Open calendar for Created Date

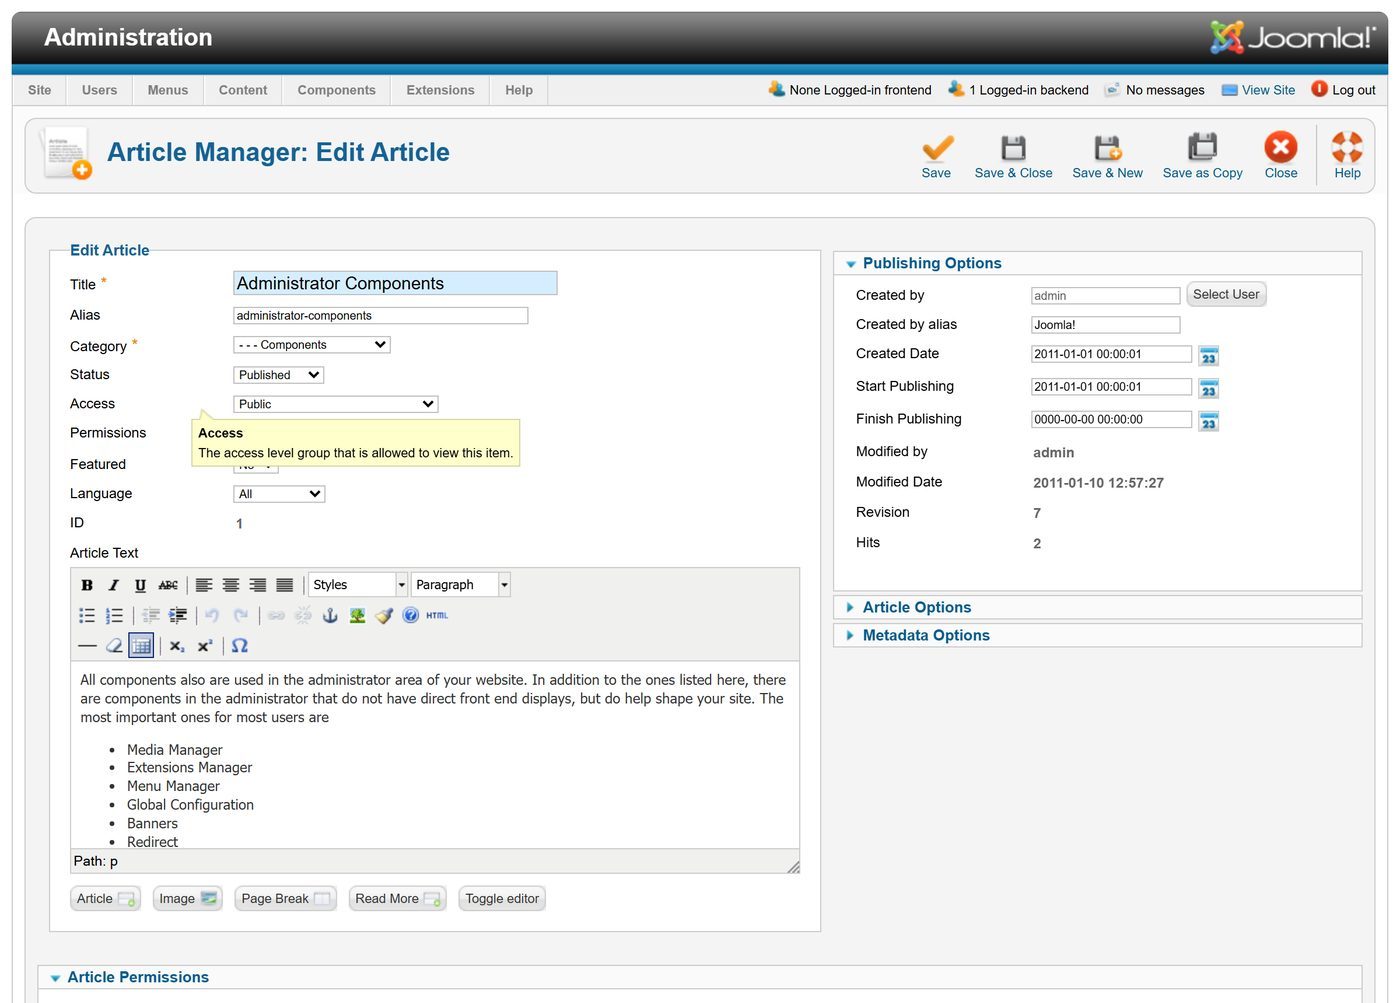coord(1208,356)
